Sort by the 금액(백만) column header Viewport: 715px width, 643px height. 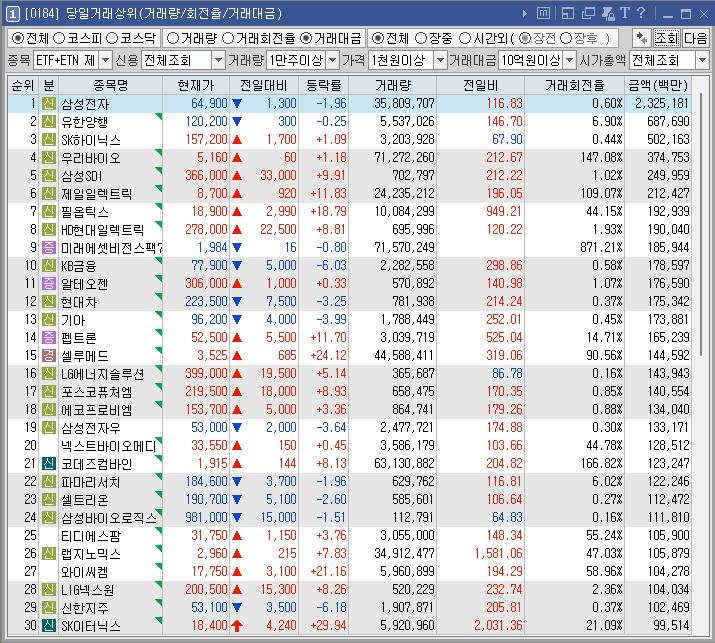coord(658,85)
